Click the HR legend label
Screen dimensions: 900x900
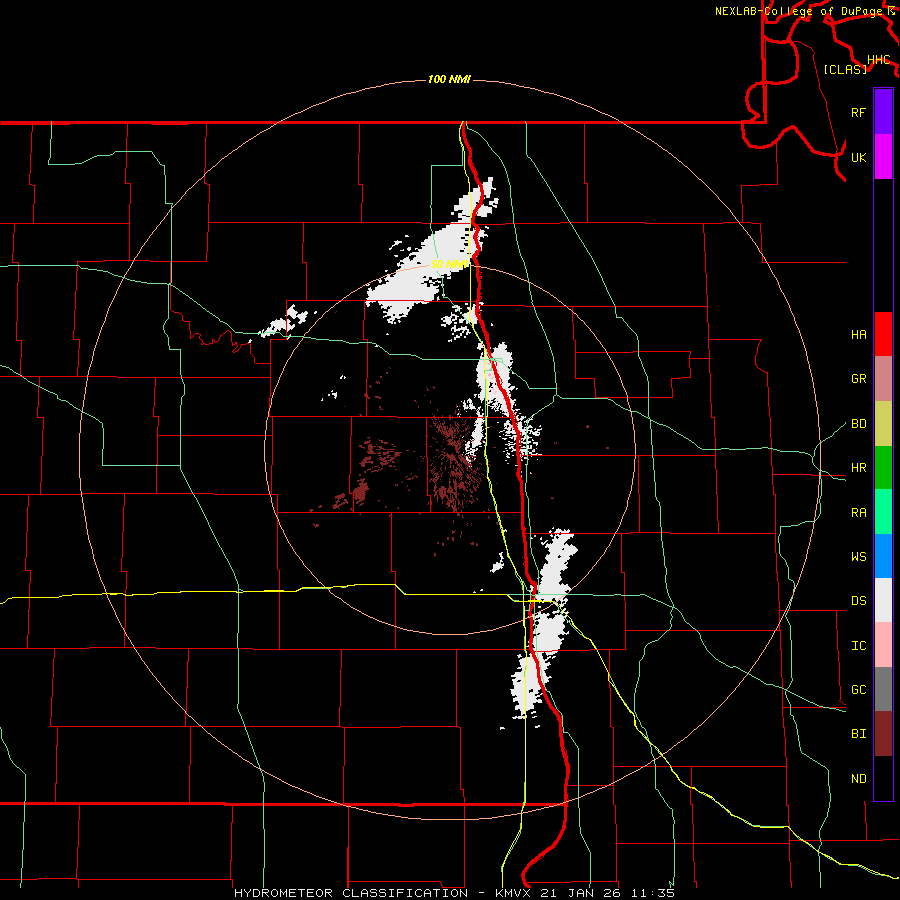pos(858,467)
